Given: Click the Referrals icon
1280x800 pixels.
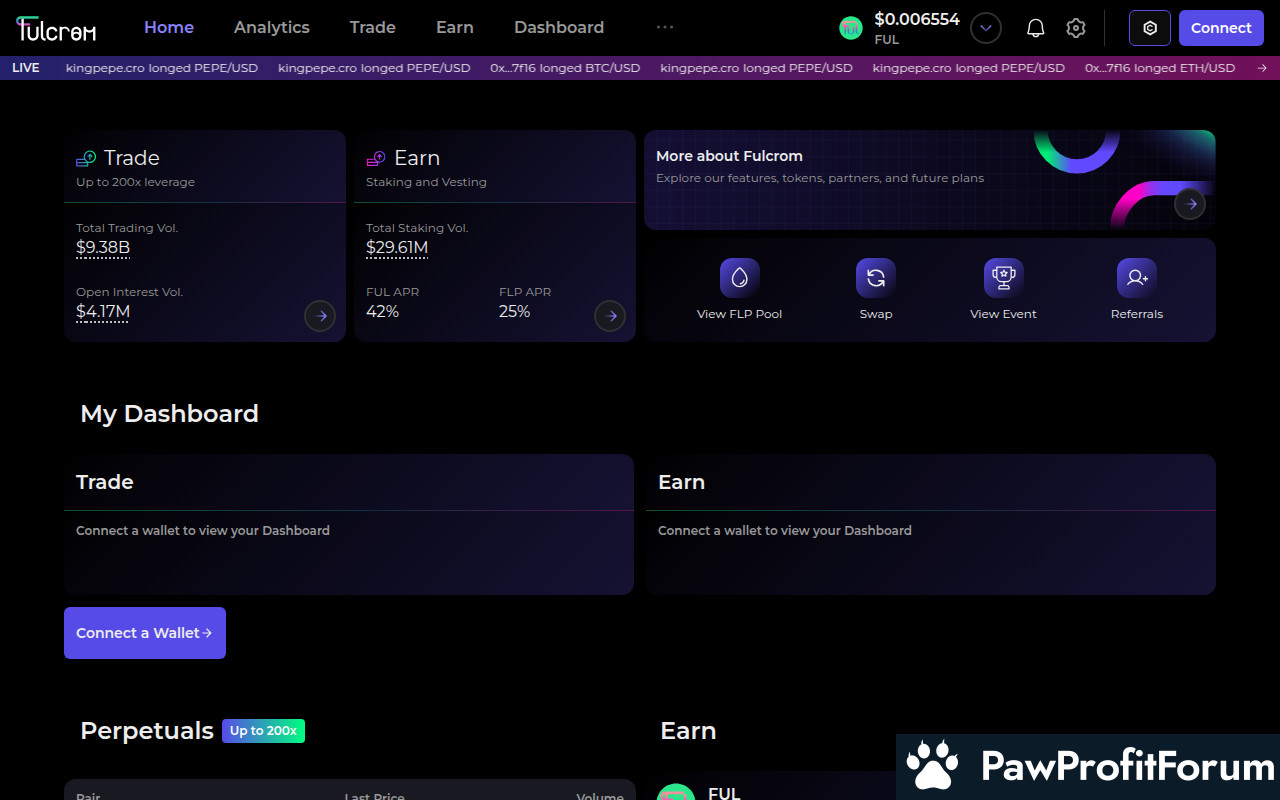Looking at the screenshot, I should click(1136, 278).
